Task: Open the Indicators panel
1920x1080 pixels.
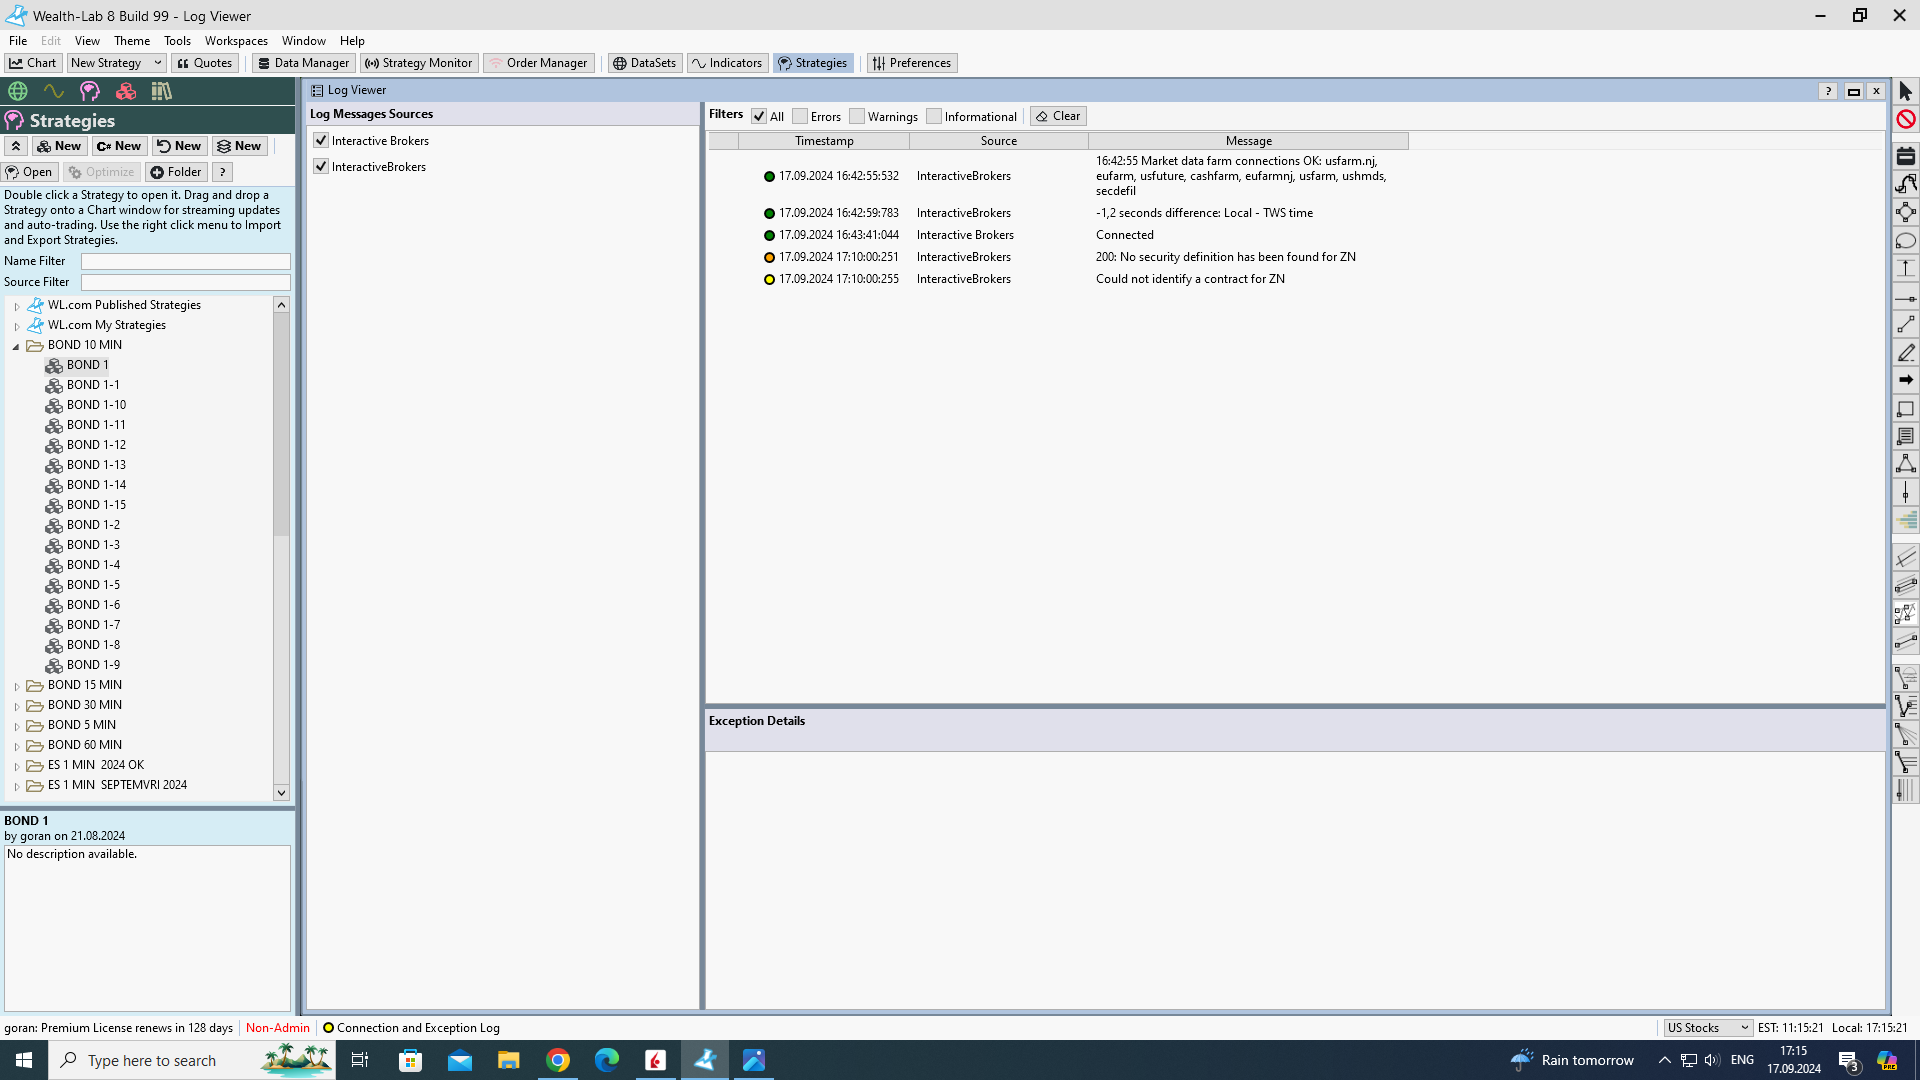Action: (727, 63)
